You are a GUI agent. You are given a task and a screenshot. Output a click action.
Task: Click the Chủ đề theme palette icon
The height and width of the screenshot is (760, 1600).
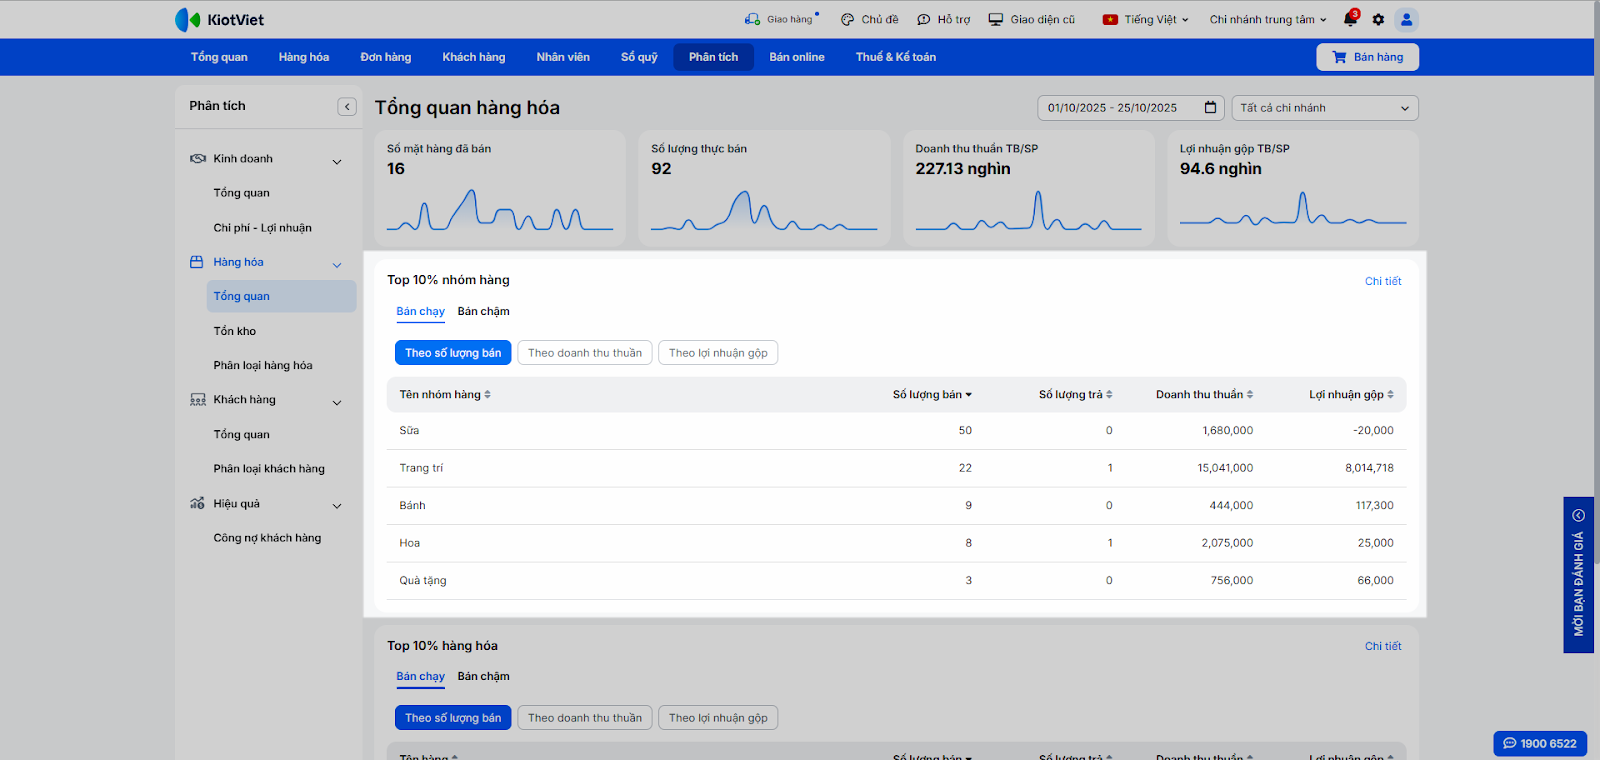click(x=848, y=19)
